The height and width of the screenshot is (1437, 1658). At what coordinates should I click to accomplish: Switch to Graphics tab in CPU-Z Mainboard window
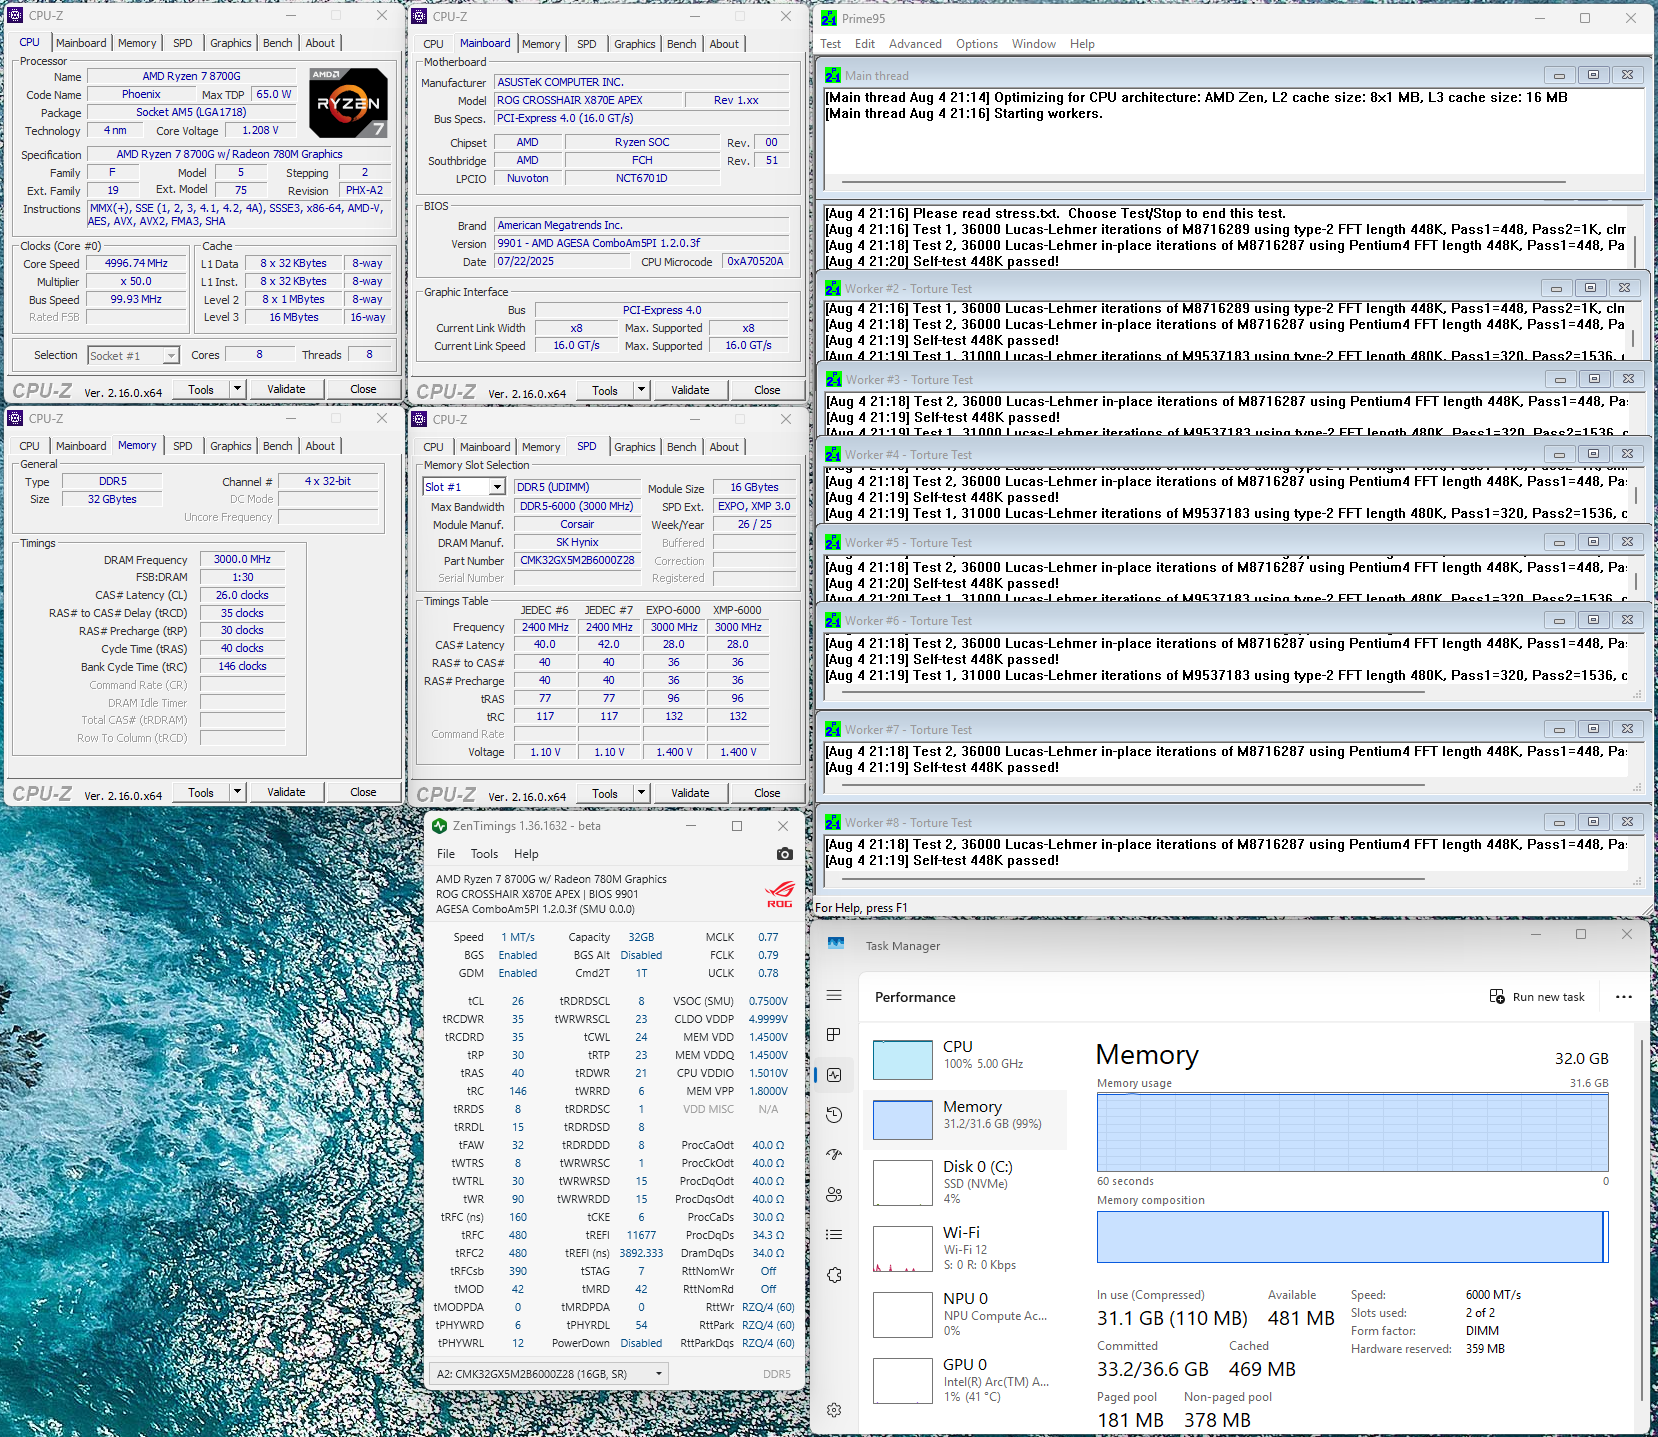click(x=635, y=44)
